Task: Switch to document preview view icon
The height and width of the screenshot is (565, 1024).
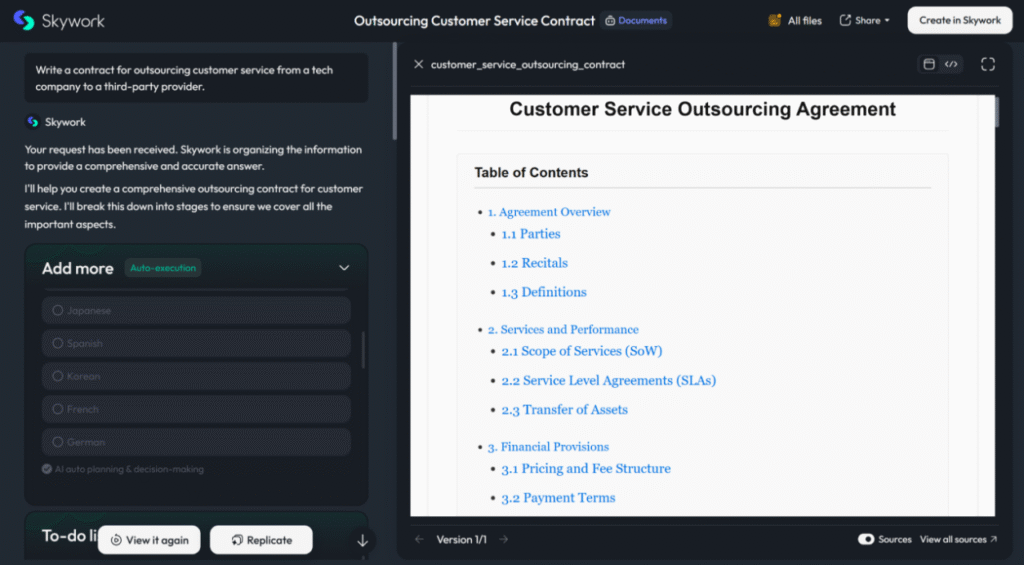Action: click(x=929, y=64)
